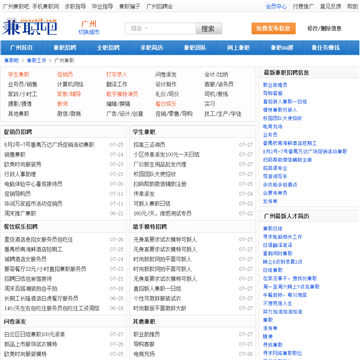Open the 个性可爱胖服装试衣 listing
The image size is (360, 360).
tap(157, 298)
